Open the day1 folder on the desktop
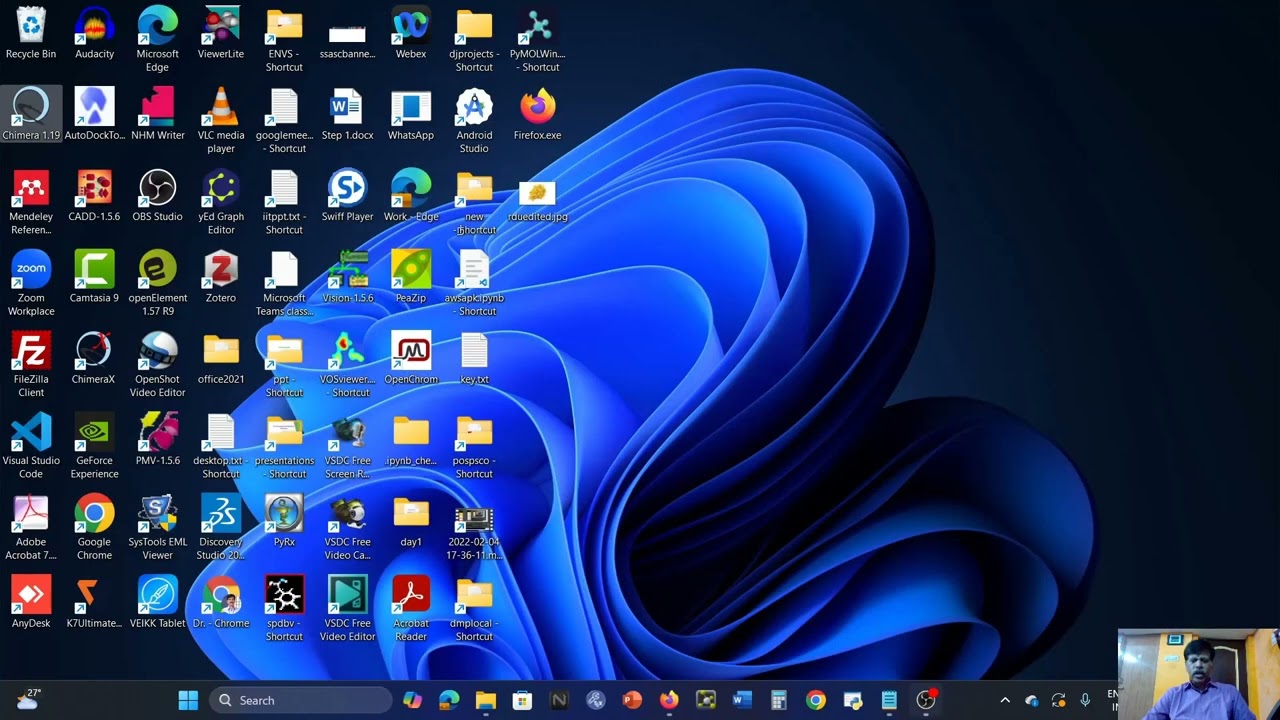1280x720 pixels. pyautogui.click(x=411, y=521)
